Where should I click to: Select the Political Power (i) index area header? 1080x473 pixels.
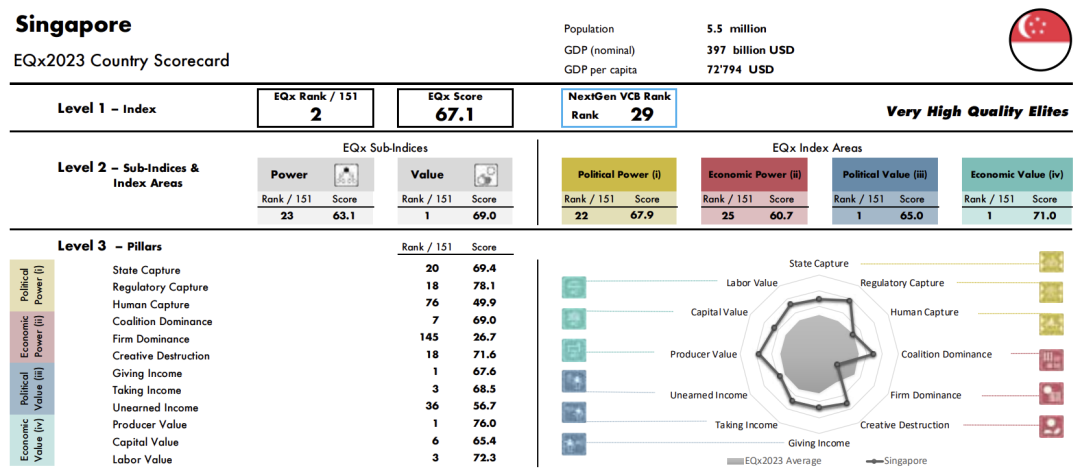(619, 174)
